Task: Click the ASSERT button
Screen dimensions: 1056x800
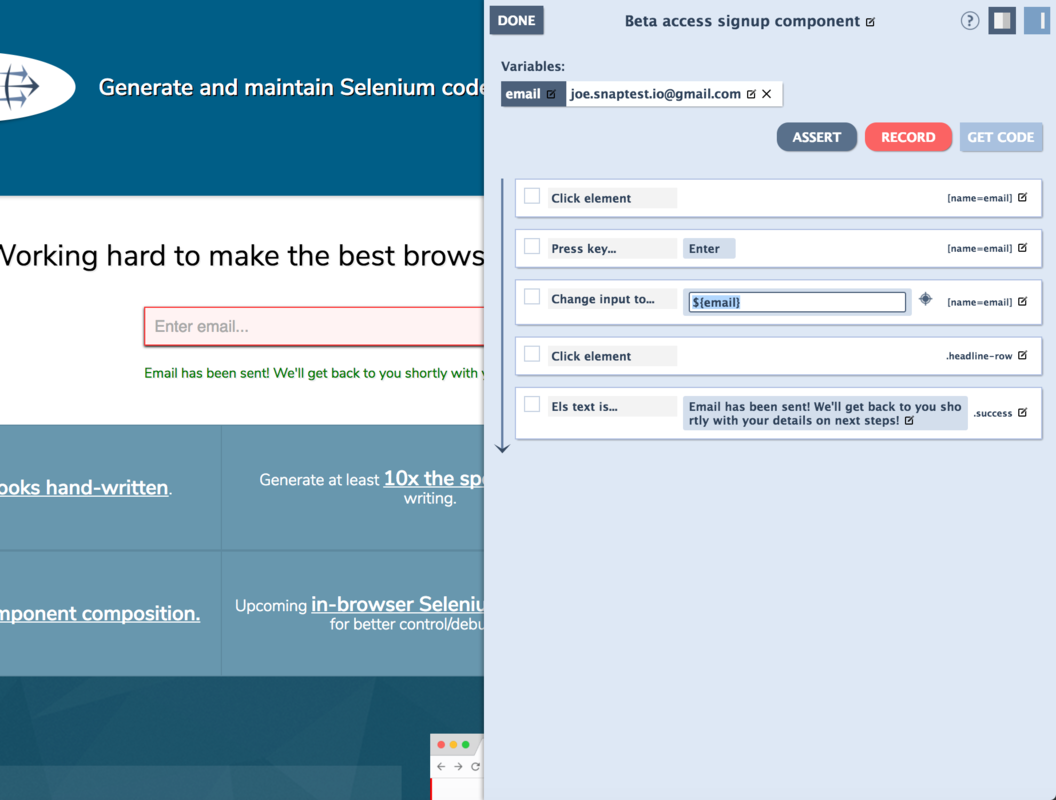Action: click(816, 137)
